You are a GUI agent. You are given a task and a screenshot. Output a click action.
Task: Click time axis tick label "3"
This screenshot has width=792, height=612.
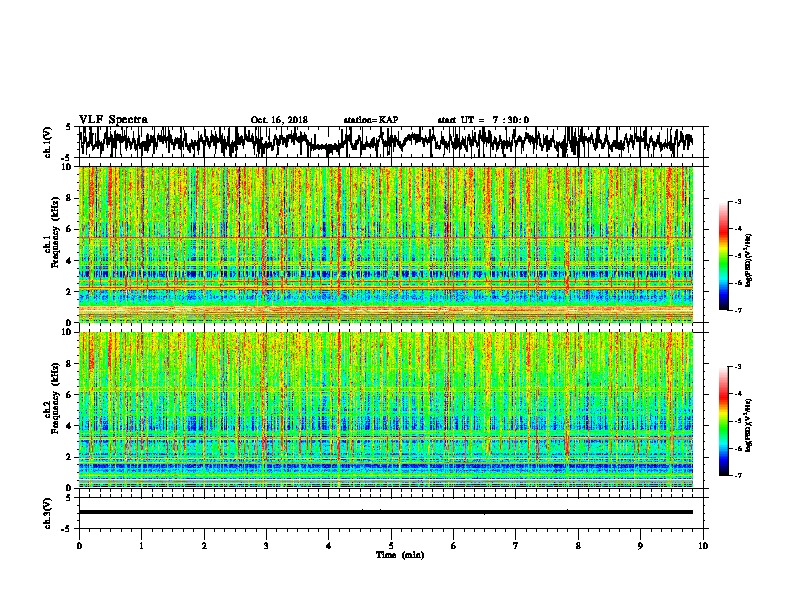tap(266, 546)
